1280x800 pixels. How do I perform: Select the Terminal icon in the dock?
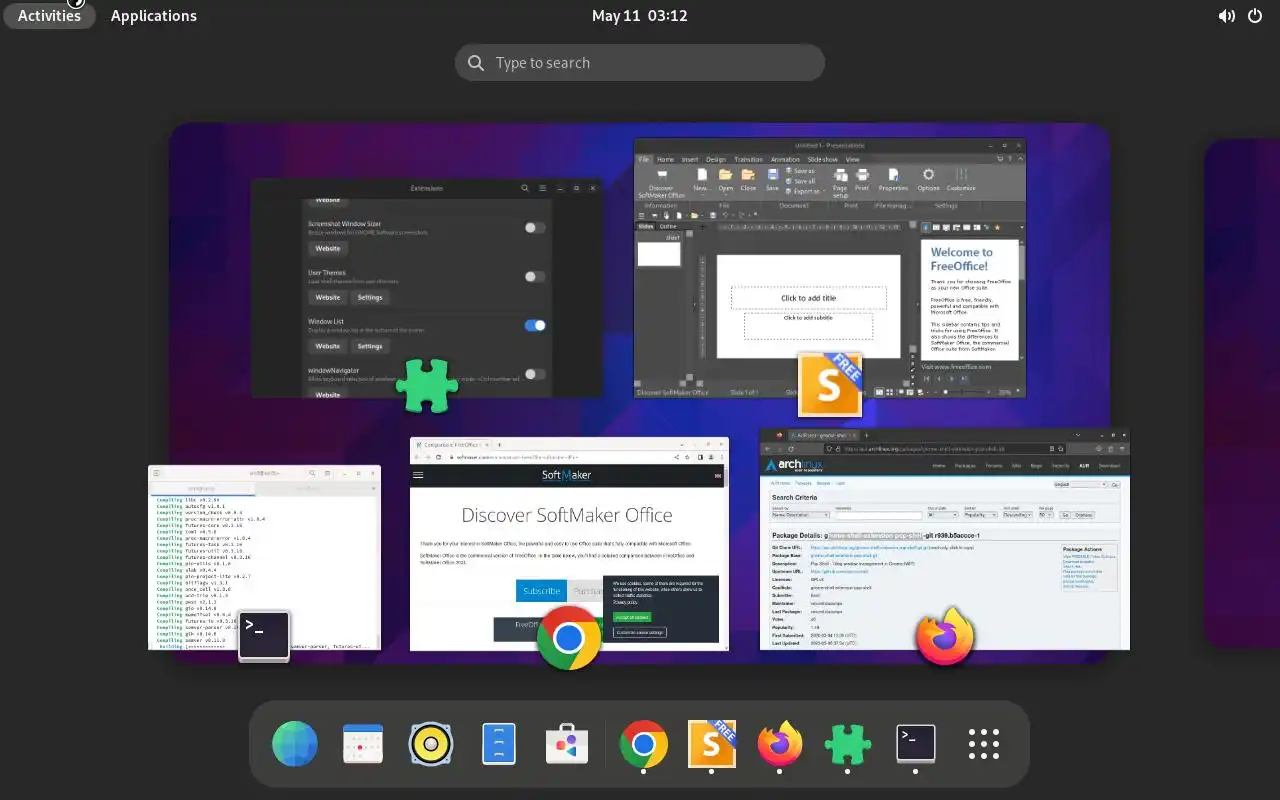pos(916,744)
